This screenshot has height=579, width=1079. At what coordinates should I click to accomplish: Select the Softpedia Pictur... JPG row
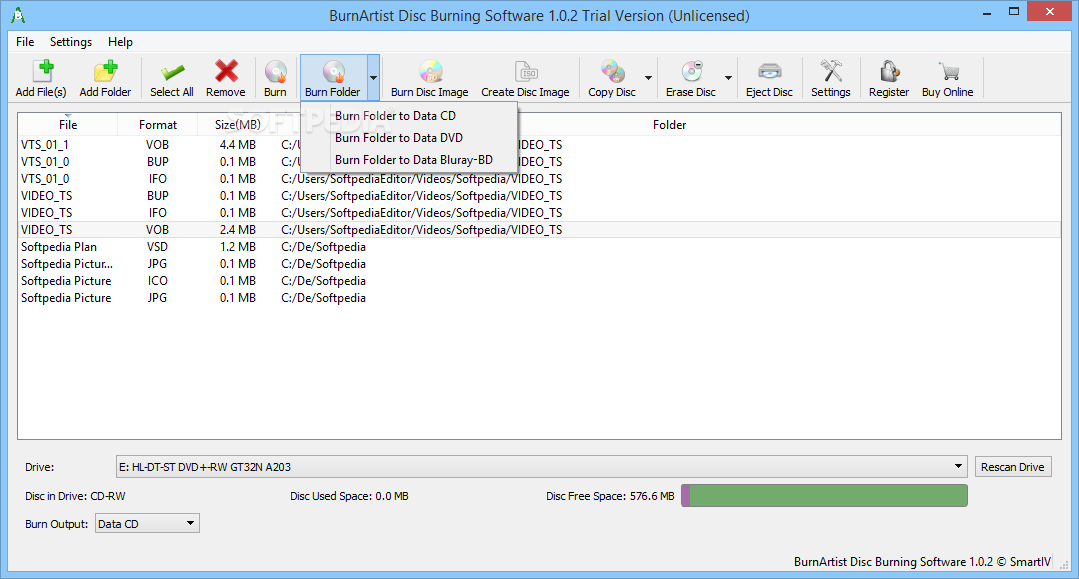click(540, 264)
